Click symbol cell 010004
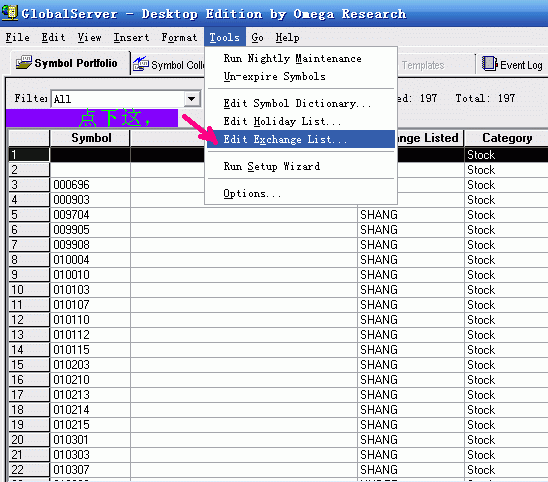The height and width of the screenshot is (482, 548). pyautogui.click(x=90, y=260)
